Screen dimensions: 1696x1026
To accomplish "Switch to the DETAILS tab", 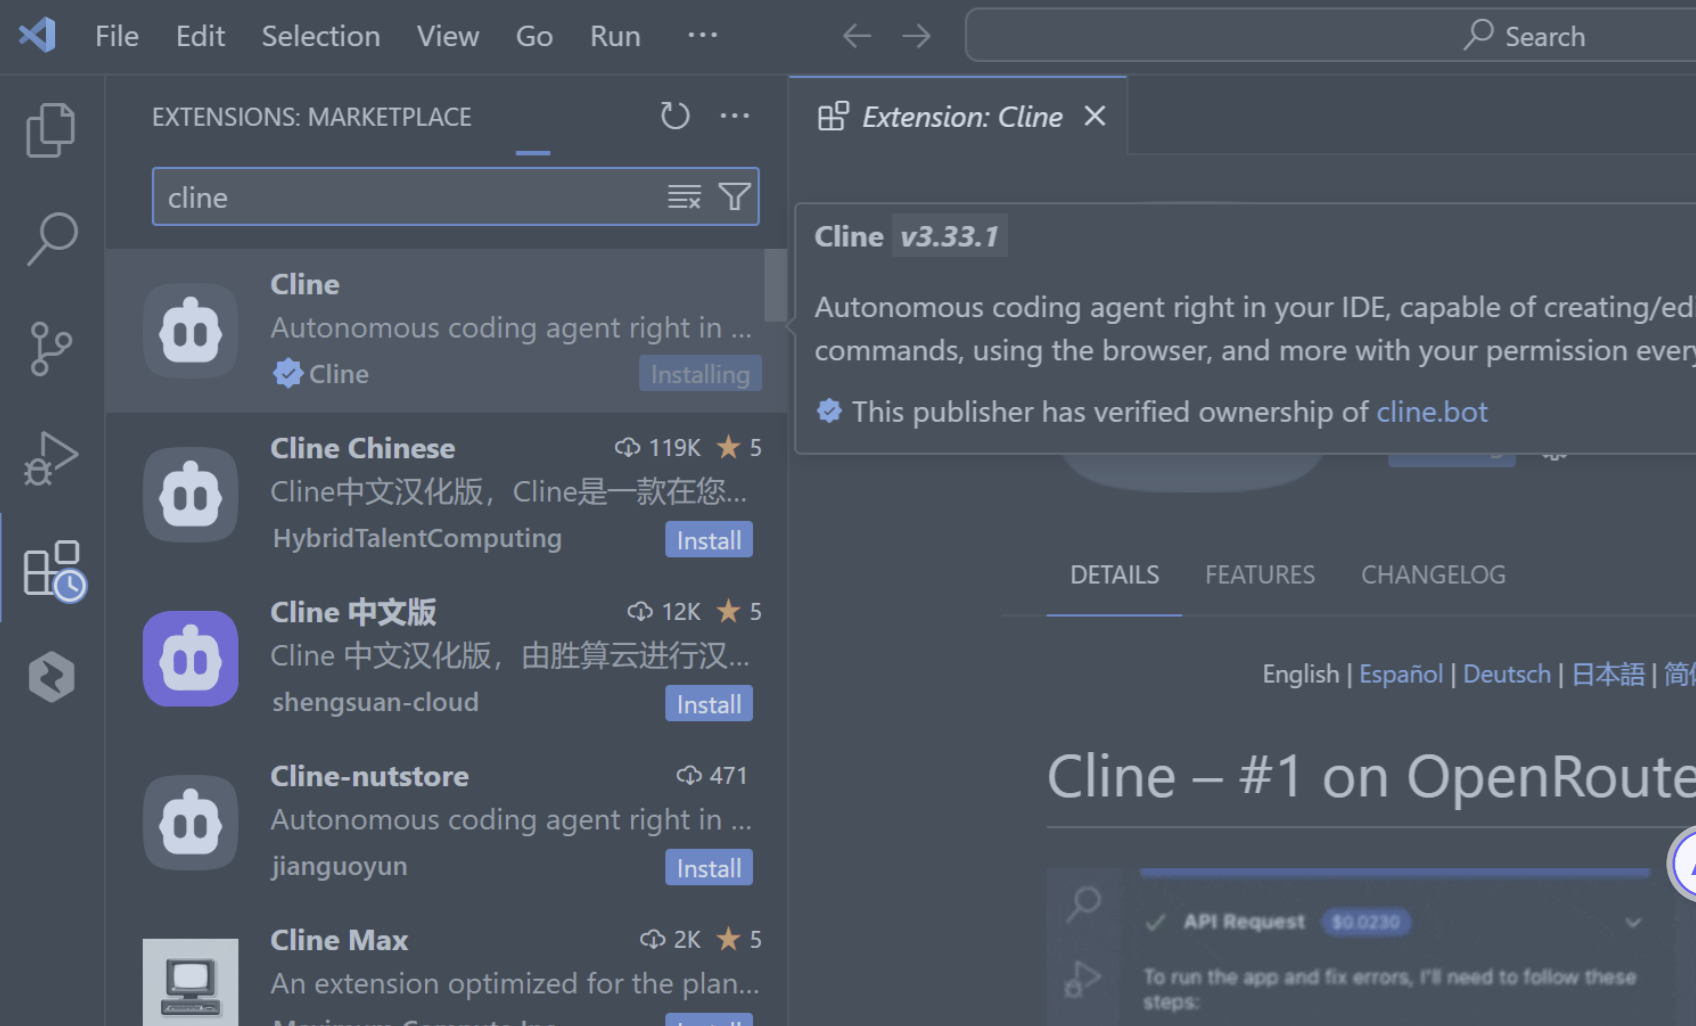I will (1114, 575).
